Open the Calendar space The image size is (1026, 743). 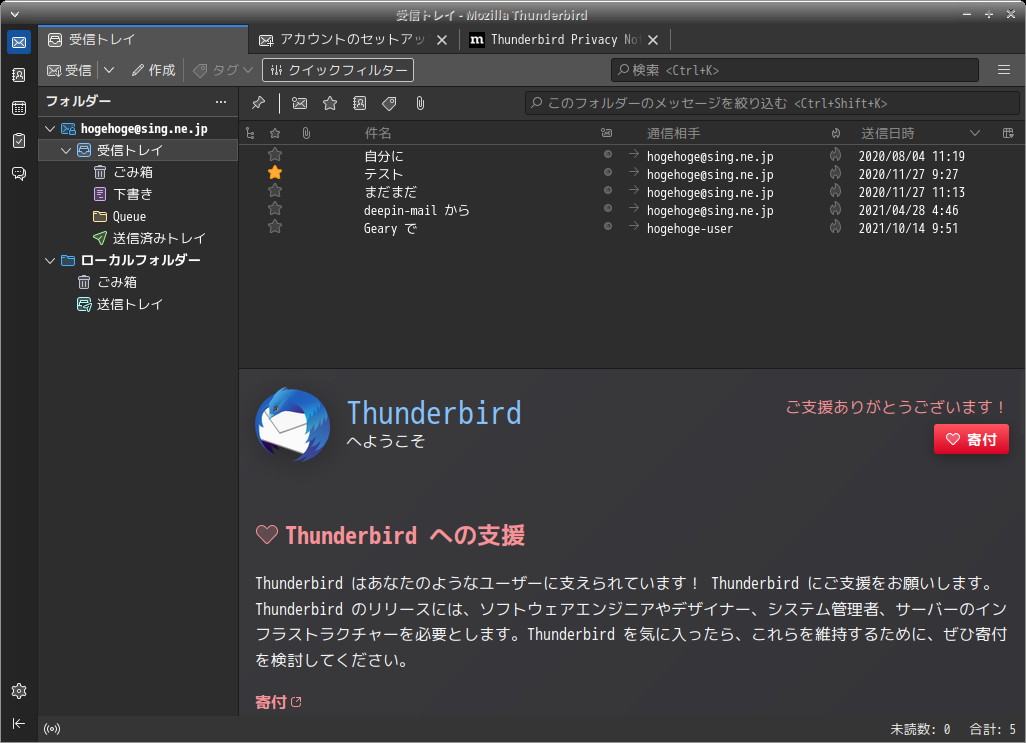(x=19, y=108)
